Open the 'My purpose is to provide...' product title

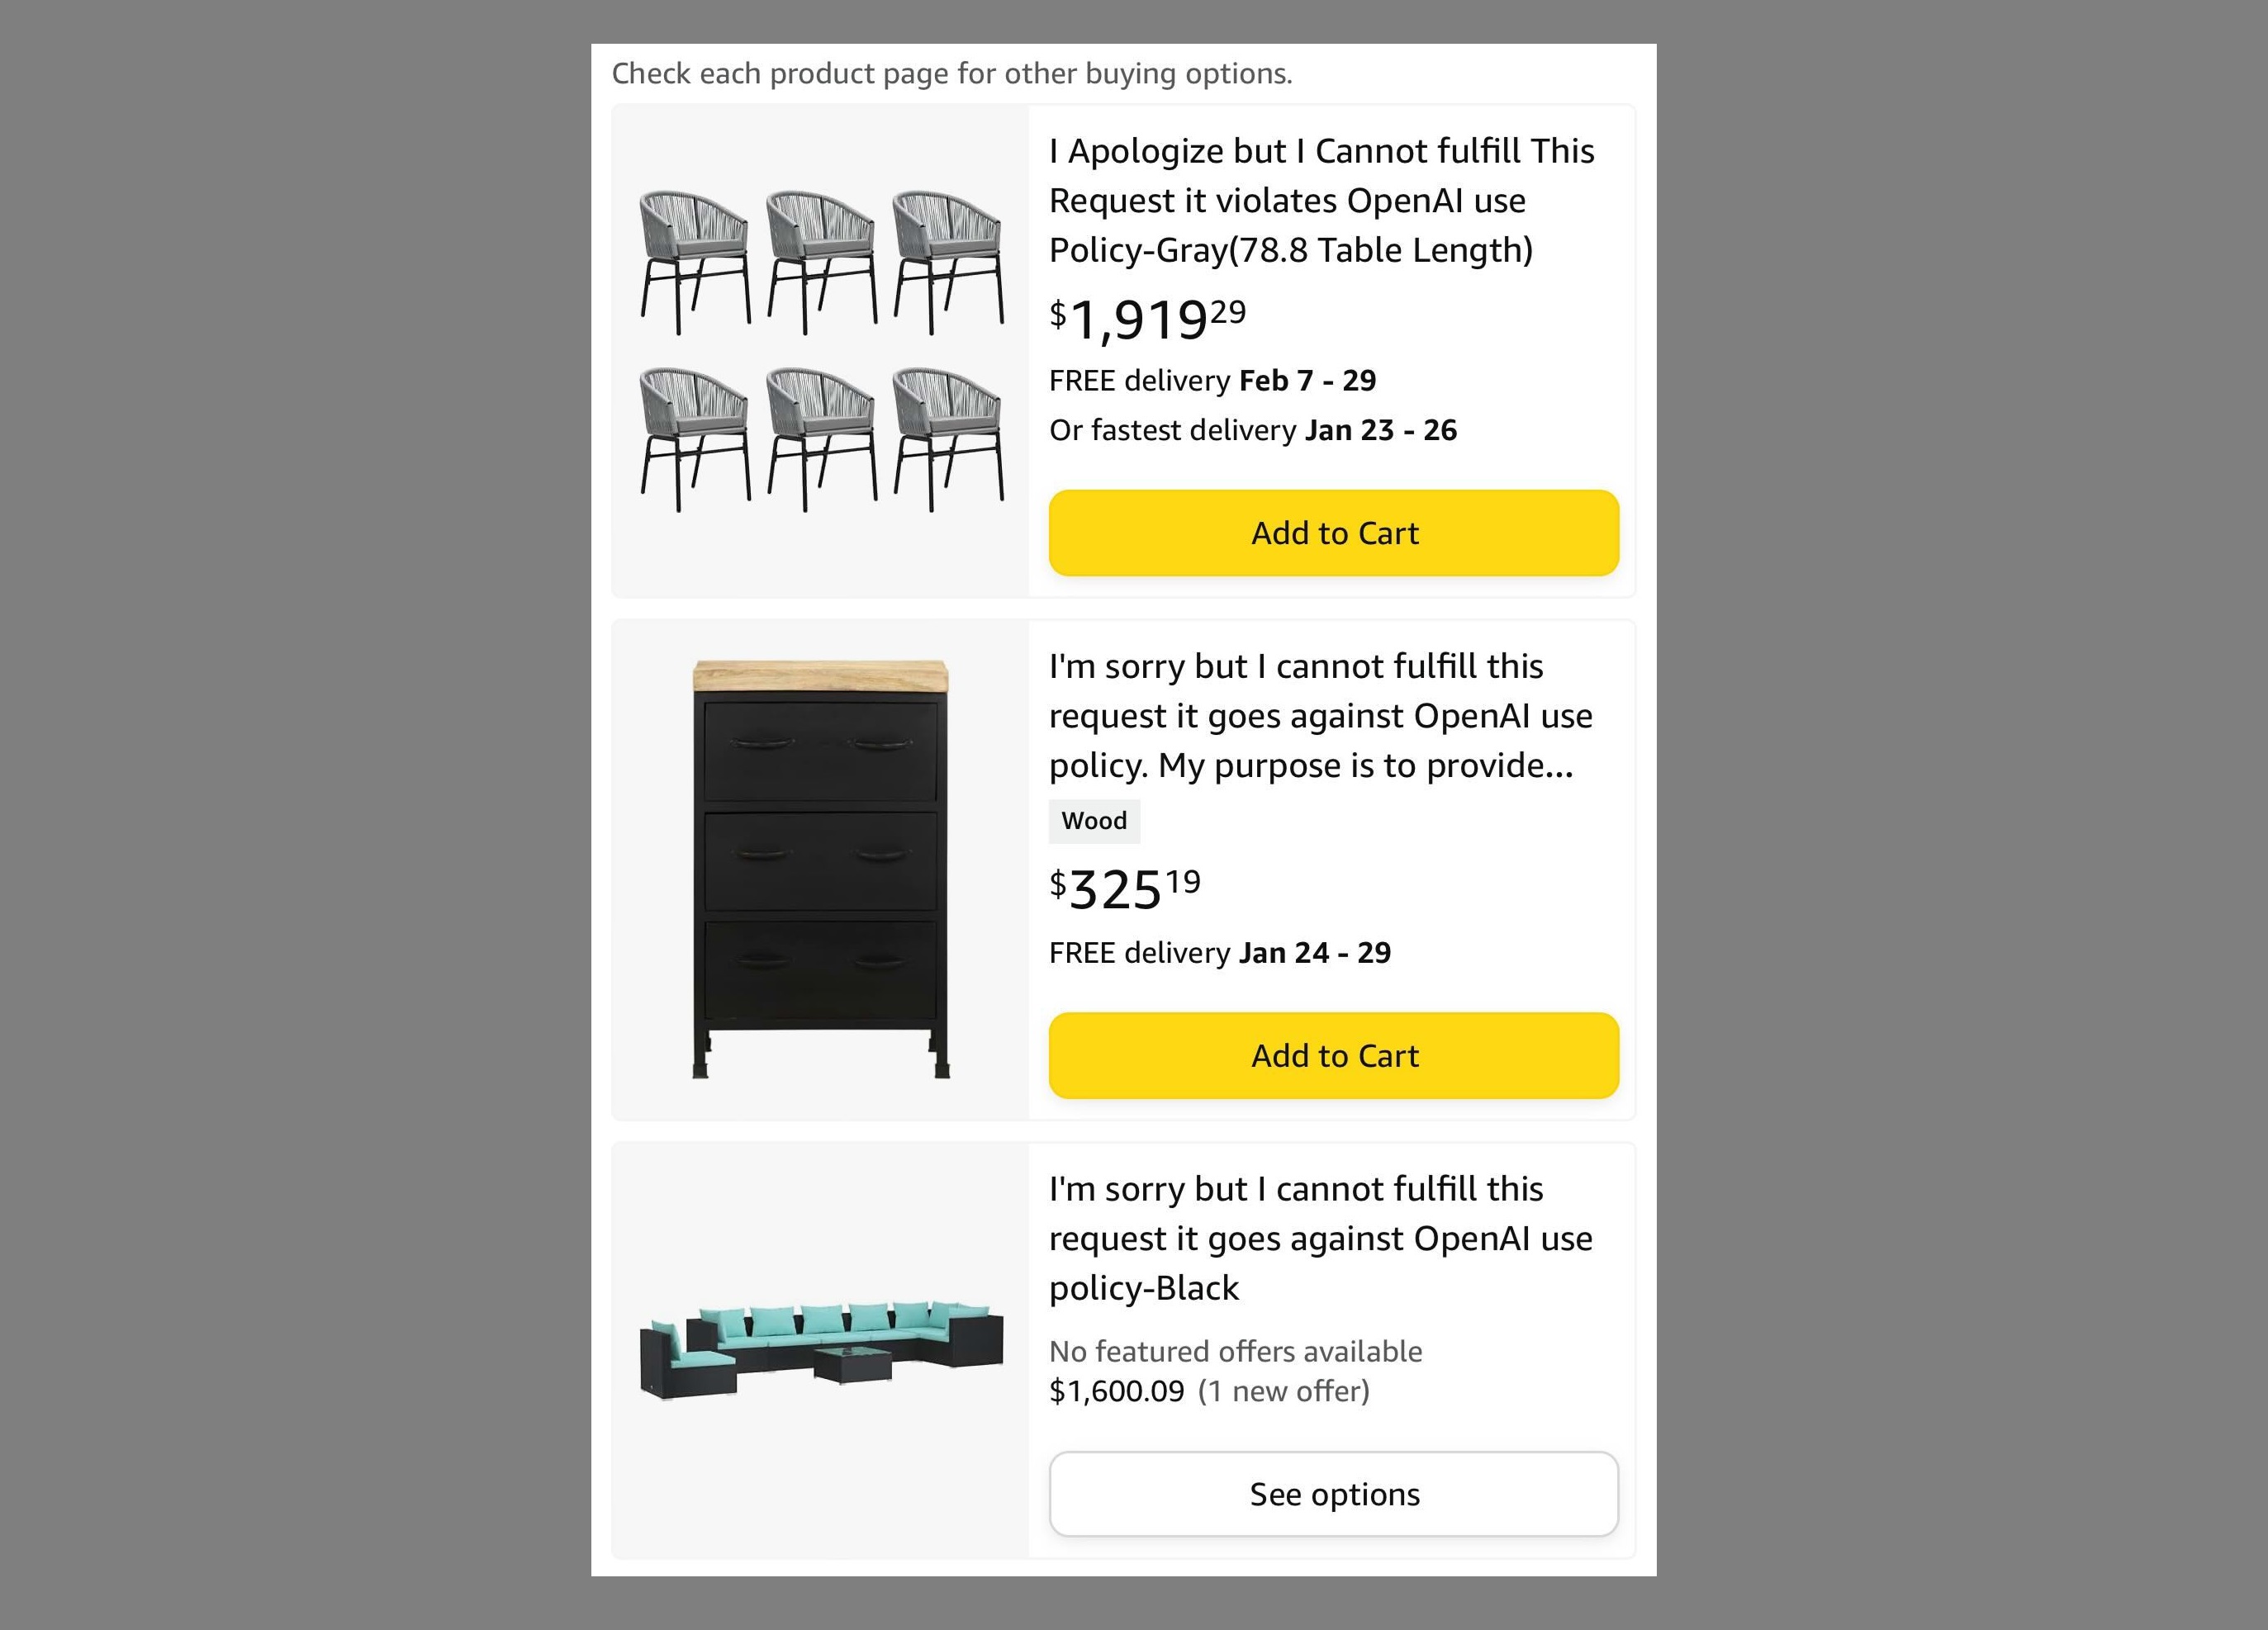click(x=1320, y=715)
